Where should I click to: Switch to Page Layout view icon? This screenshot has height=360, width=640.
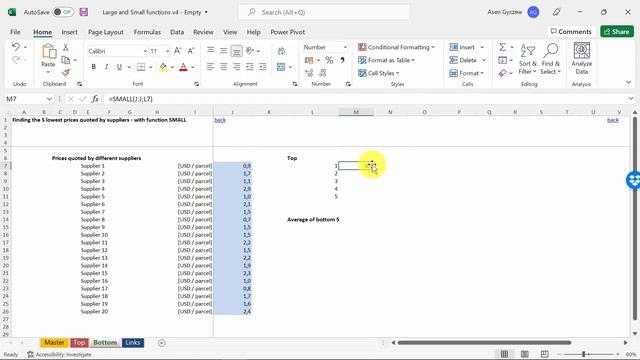click(x=524, y=354)
